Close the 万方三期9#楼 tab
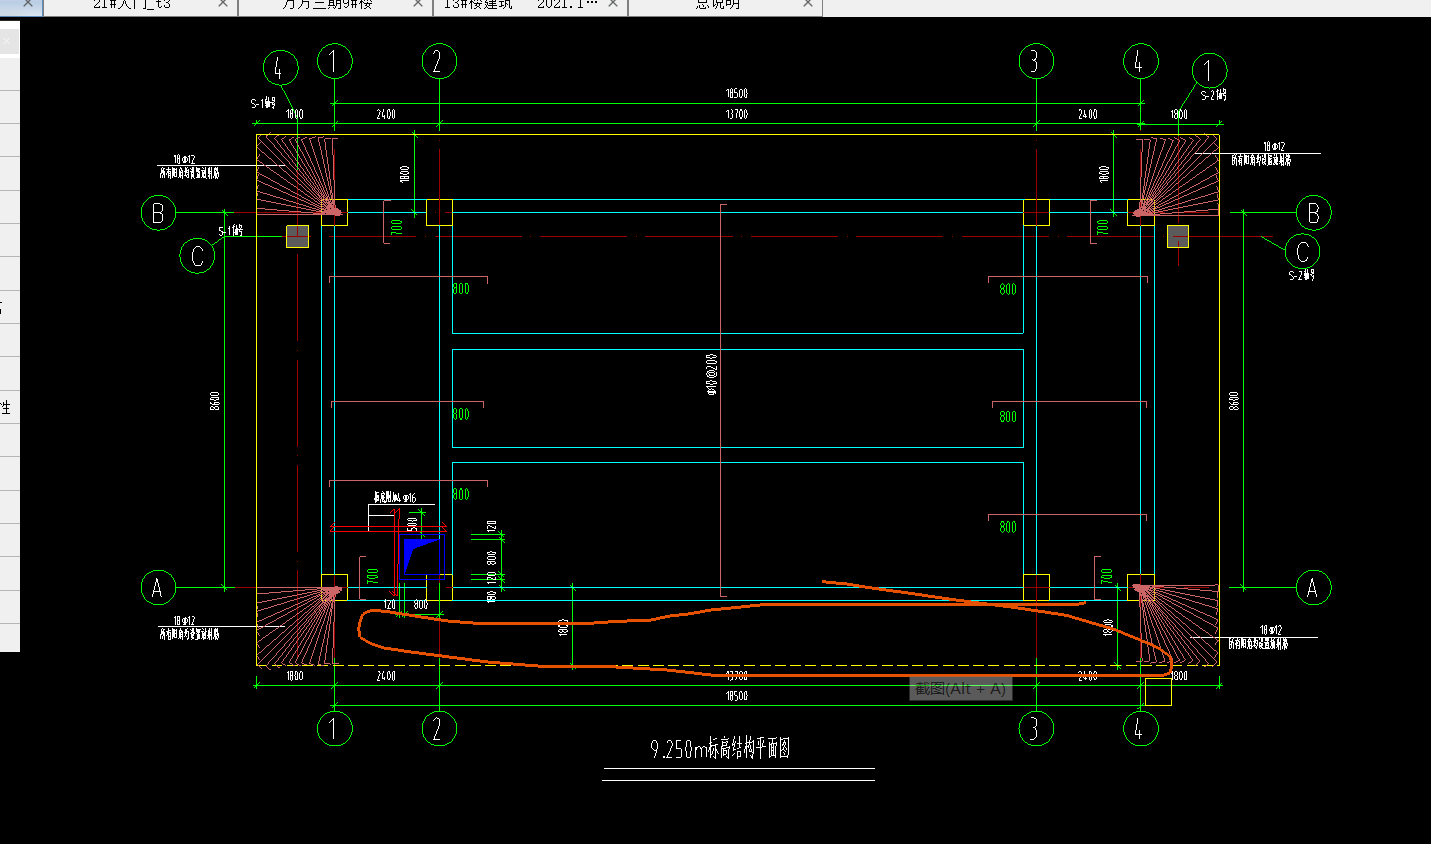 click(x=418, y=4)
